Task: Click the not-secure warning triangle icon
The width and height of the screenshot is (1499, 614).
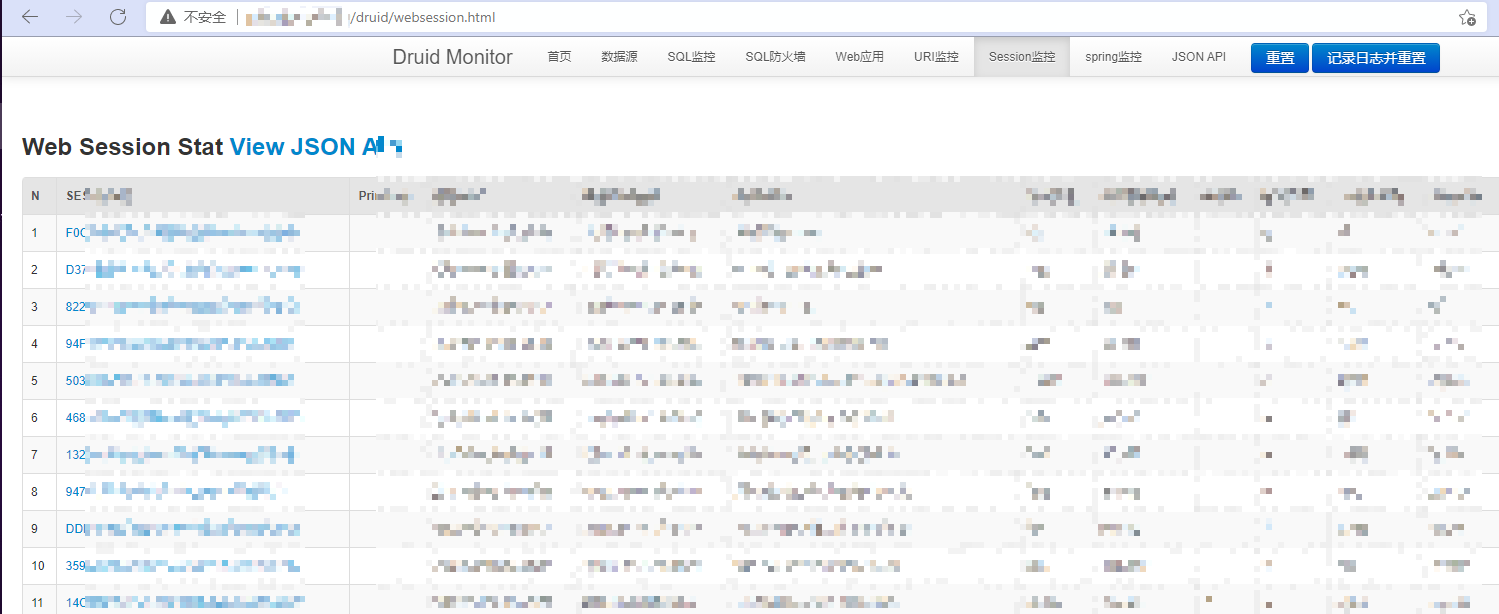Action: [167, 17]
